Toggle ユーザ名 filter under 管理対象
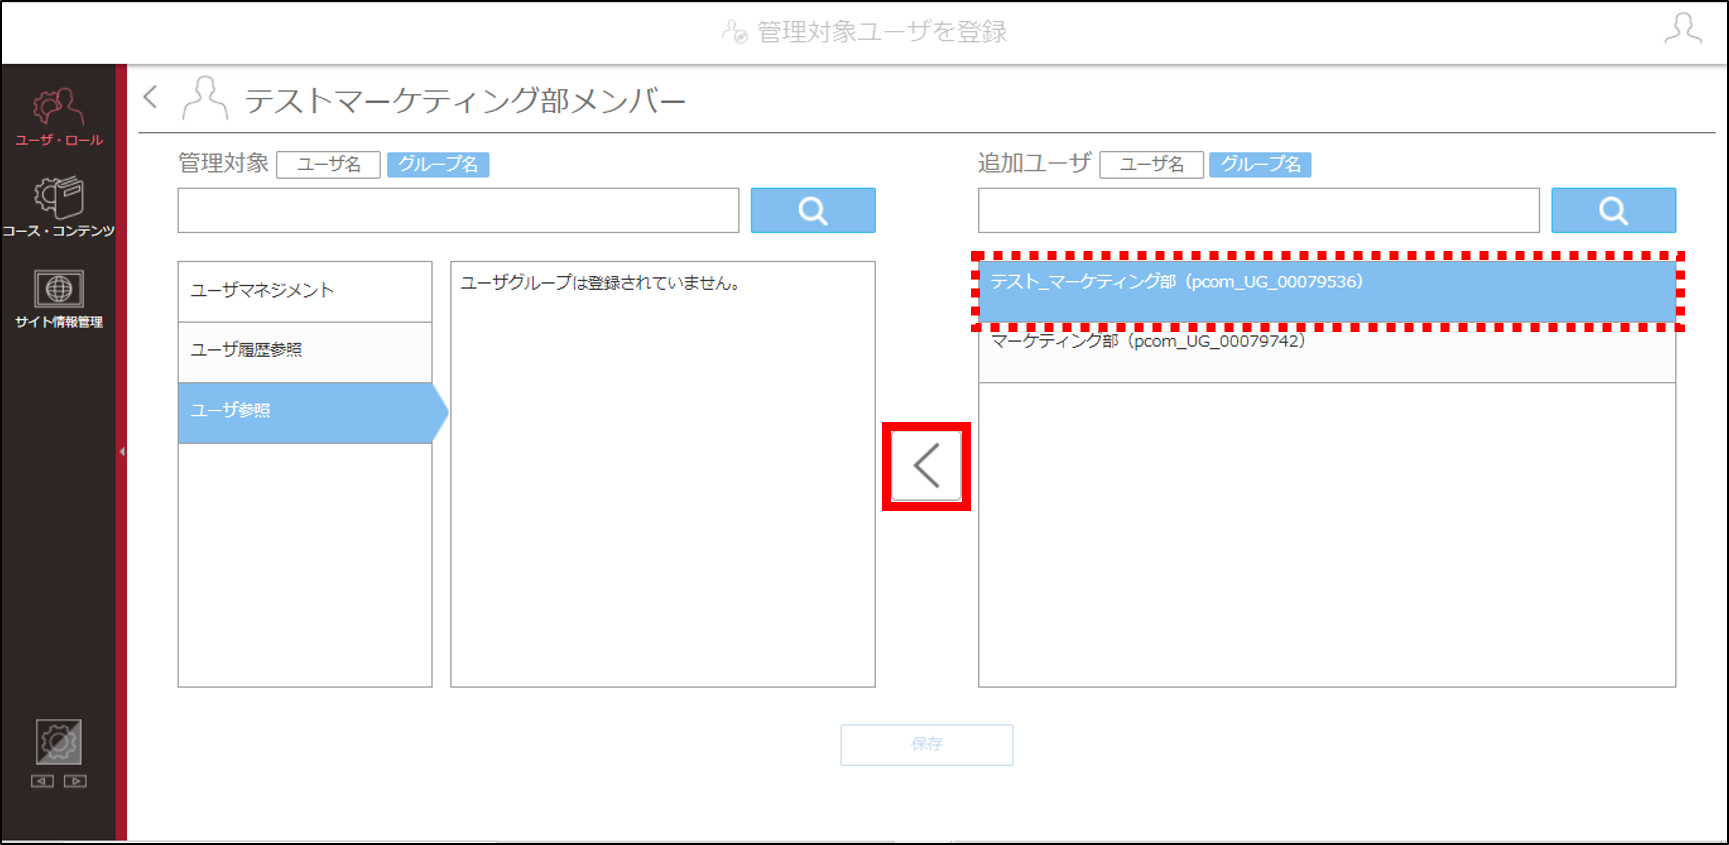This screenshot has width=1729, height=845. click(328, 164)
